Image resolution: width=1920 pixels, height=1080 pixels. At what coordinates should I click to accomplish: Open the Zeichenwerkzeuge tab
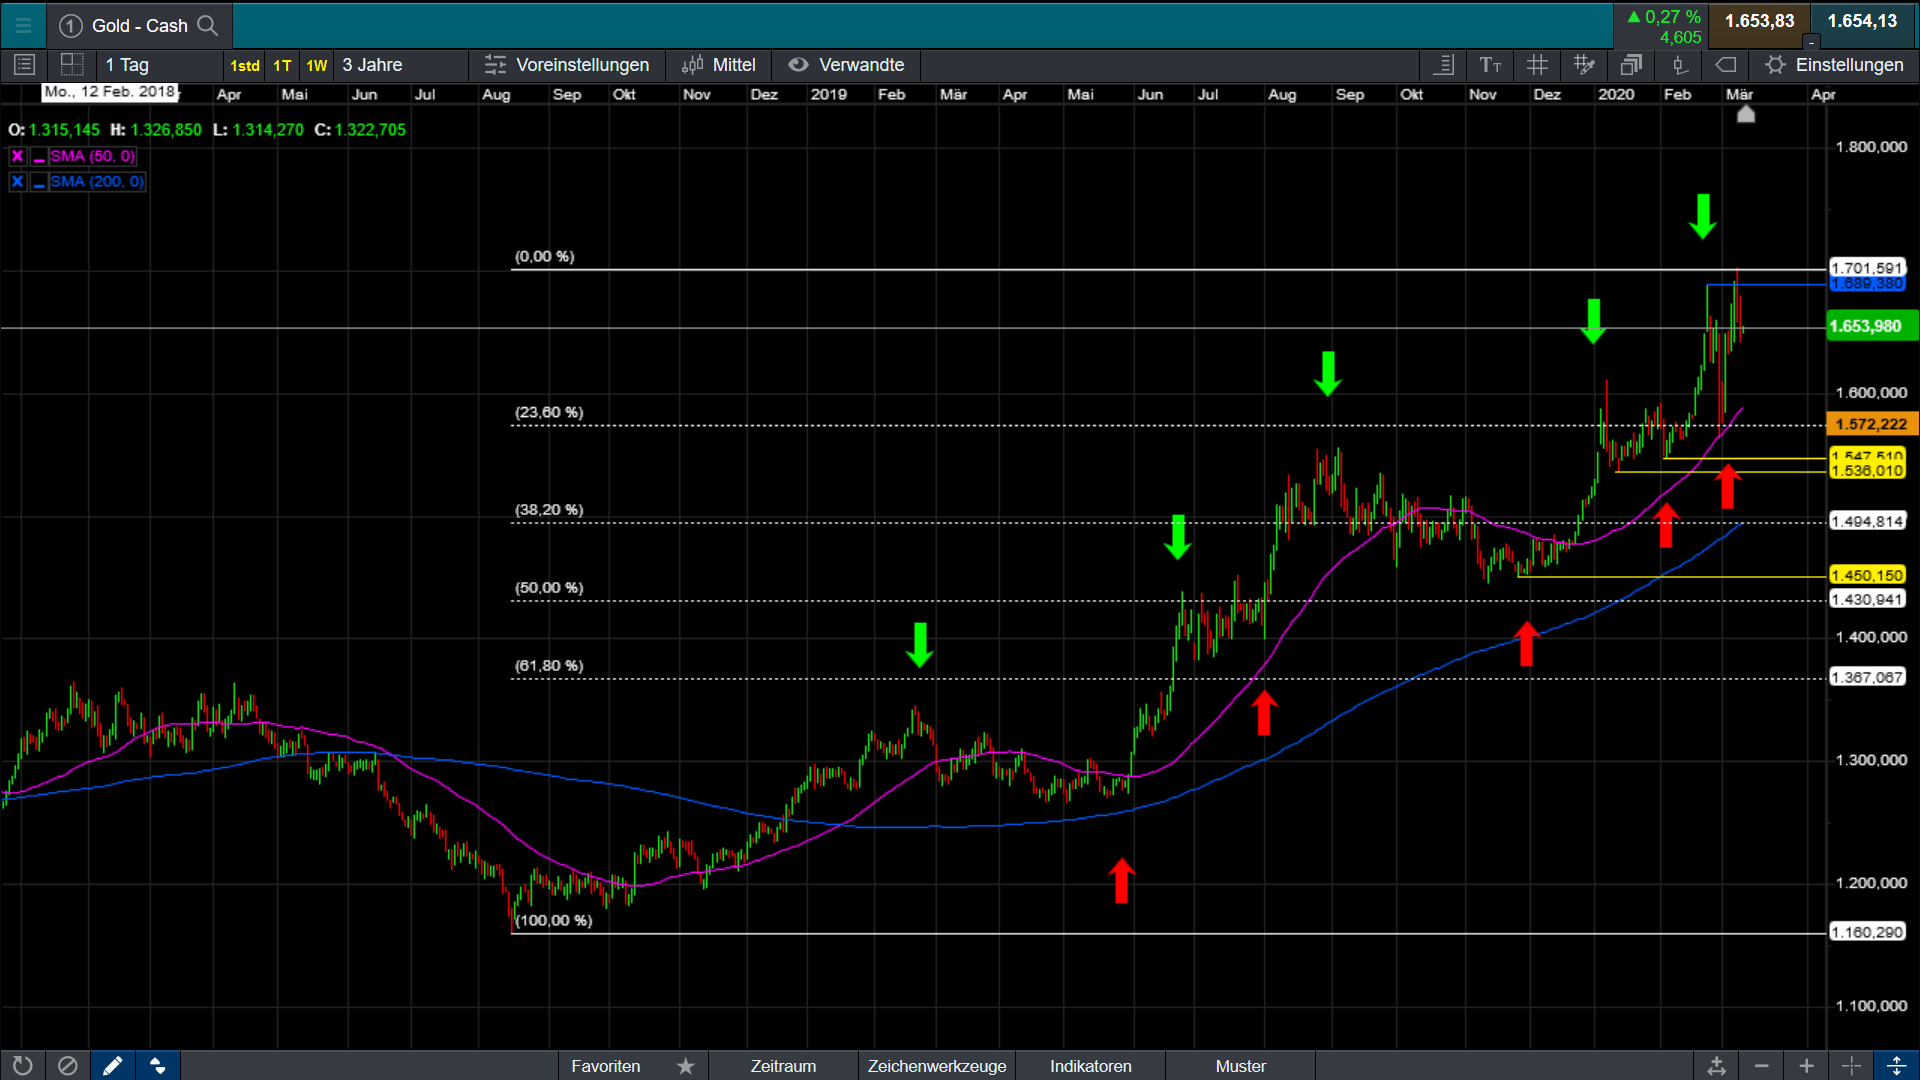click(936, 1066)
